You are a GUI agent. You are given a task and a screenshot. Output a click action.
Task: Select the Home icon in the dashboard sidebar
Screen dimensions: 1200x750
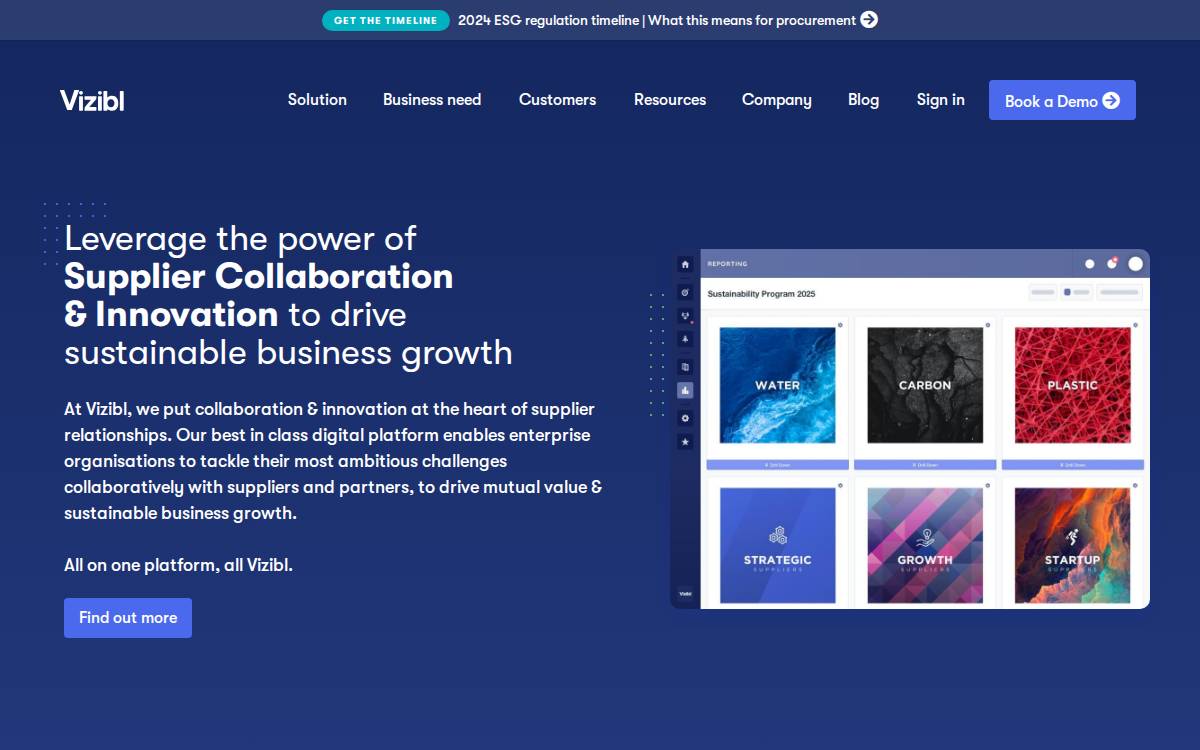(685, 265)
